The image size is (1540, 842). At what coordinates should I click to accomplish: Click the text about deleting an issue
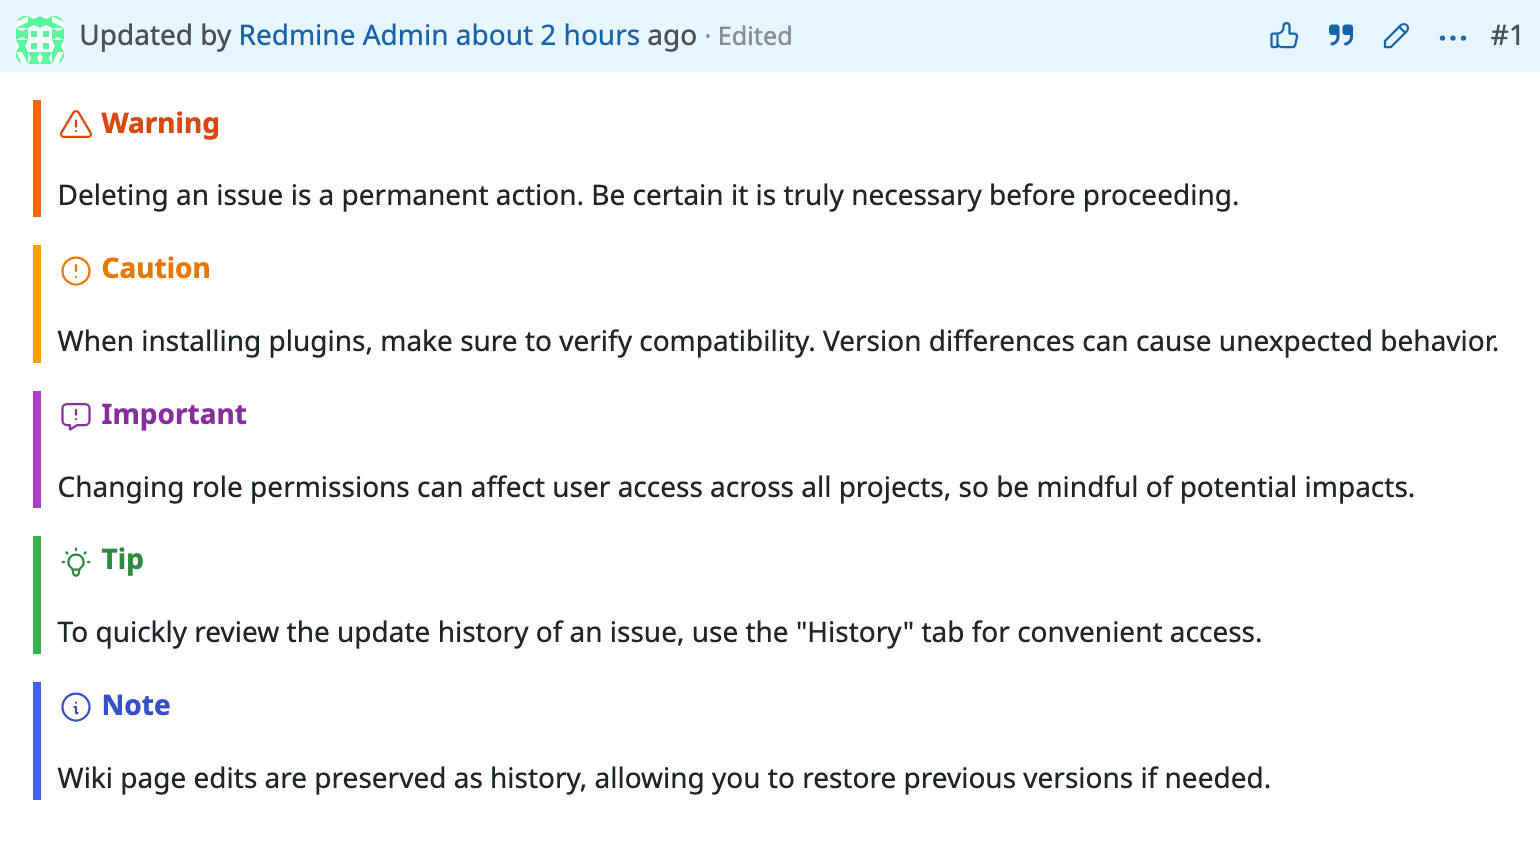648,195
